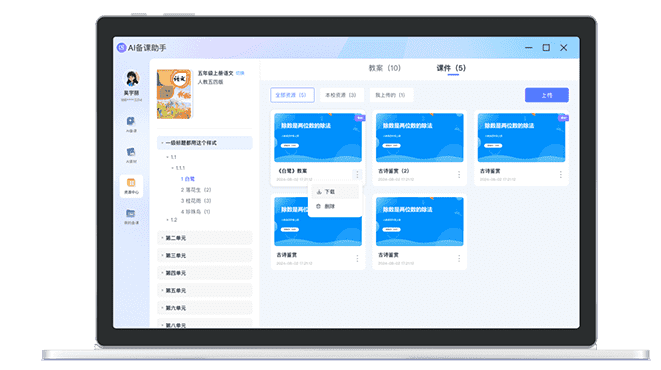
Task: Click the 切换 link beside textbook title
Action: pos(240,73)
